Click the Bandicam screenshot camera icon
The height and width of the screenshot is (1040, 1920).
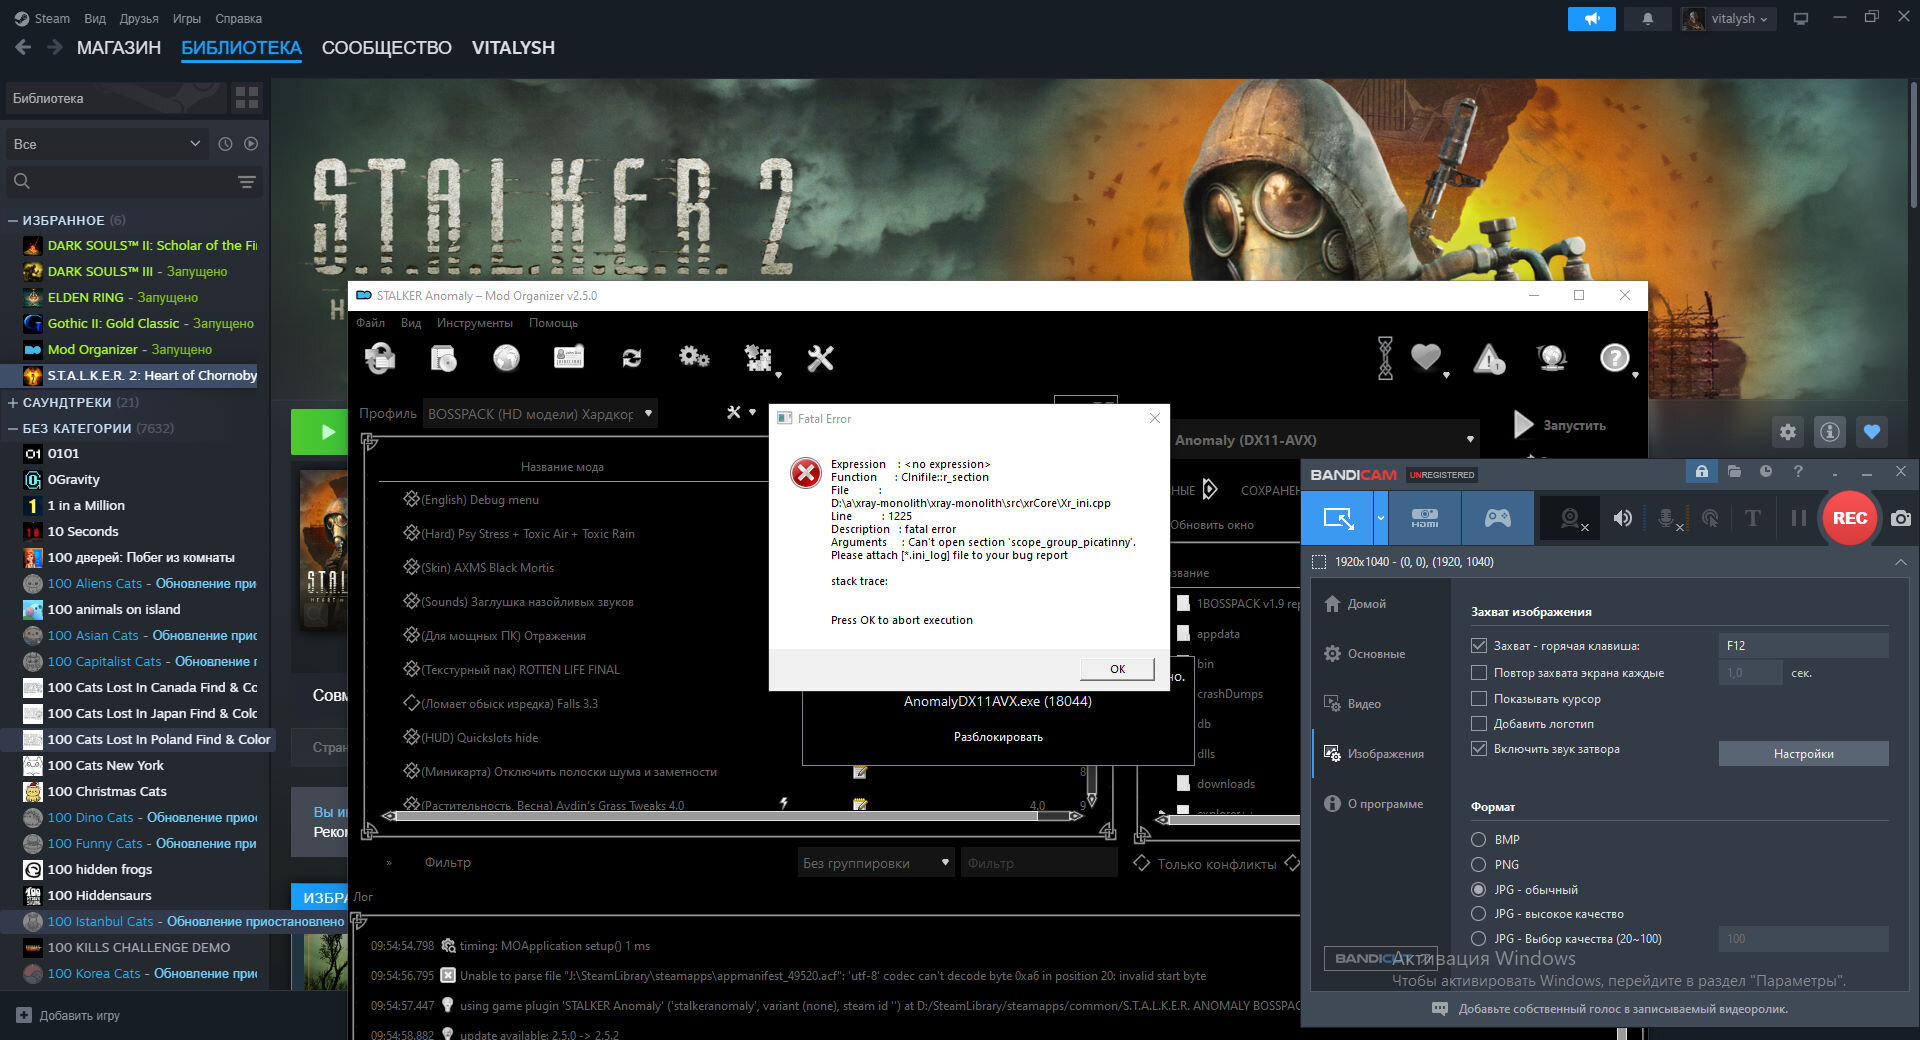pyautogui.click(x=1901, y=518)
